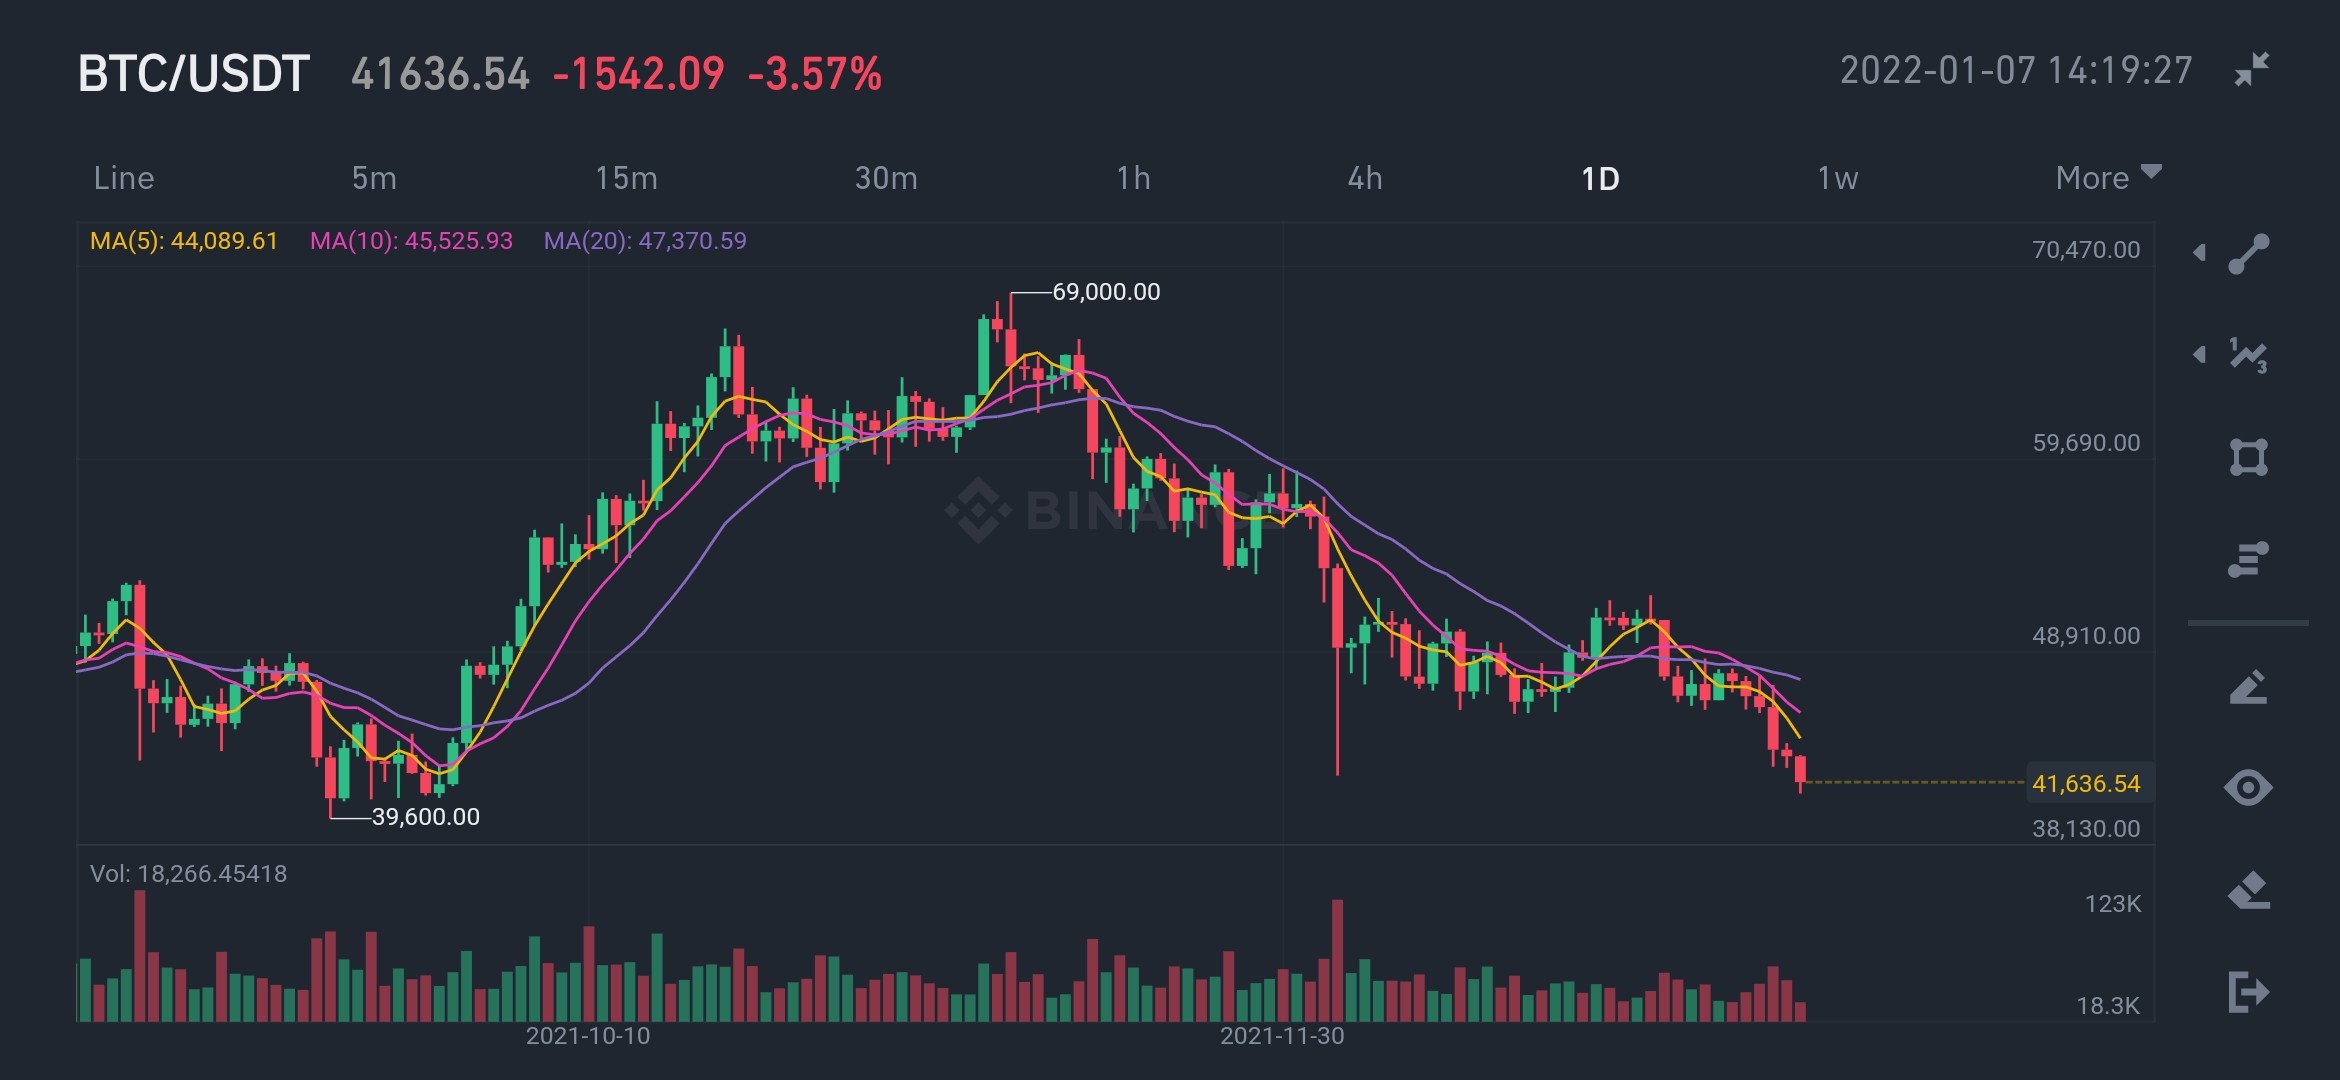Toggle drawings visibility with eye icon

(2248, 788)
